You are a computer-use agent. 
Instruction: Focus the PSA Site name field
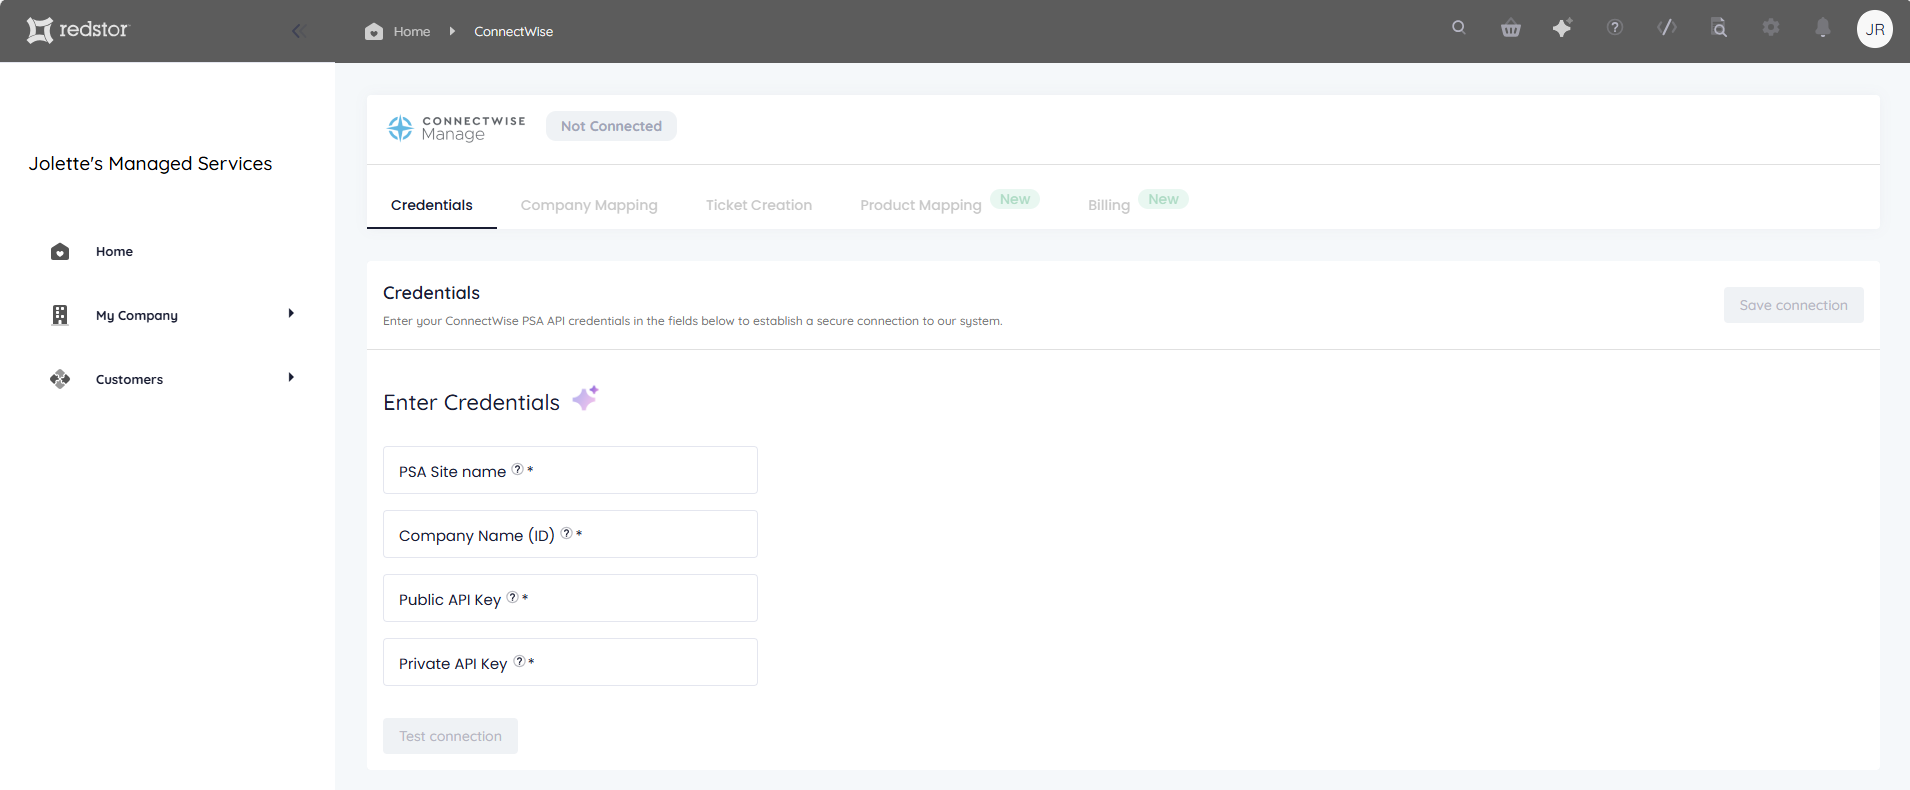tap(570, 470)
